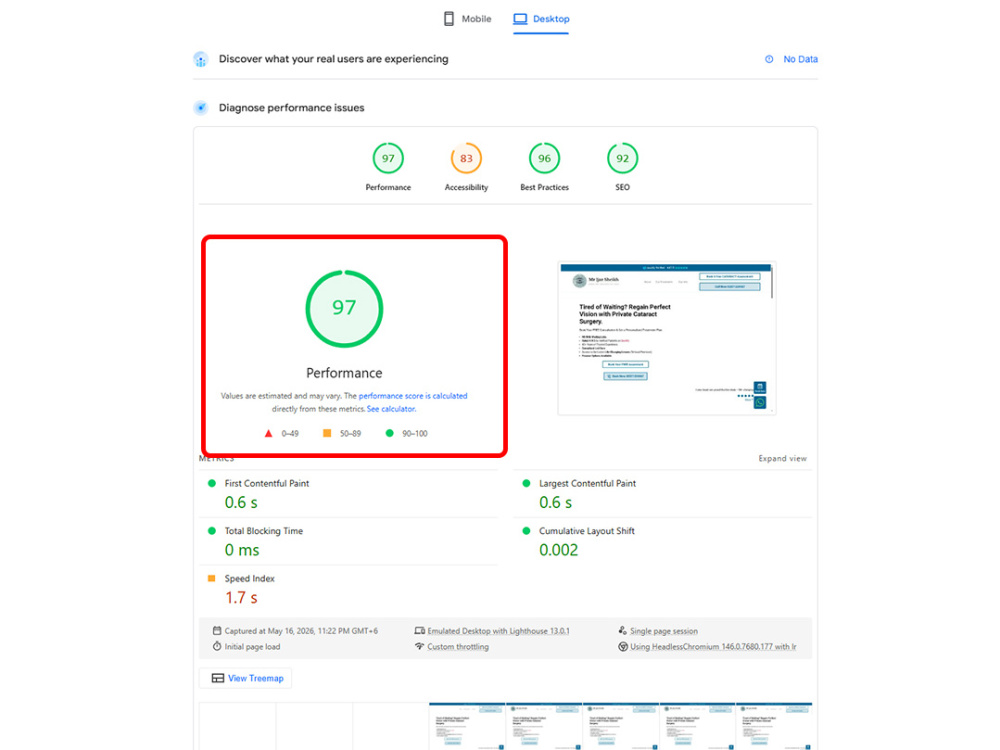This screenshot has height=750, width=1000.
Task: Click the Total Blocking Time green dot
Action: (212, 531)
